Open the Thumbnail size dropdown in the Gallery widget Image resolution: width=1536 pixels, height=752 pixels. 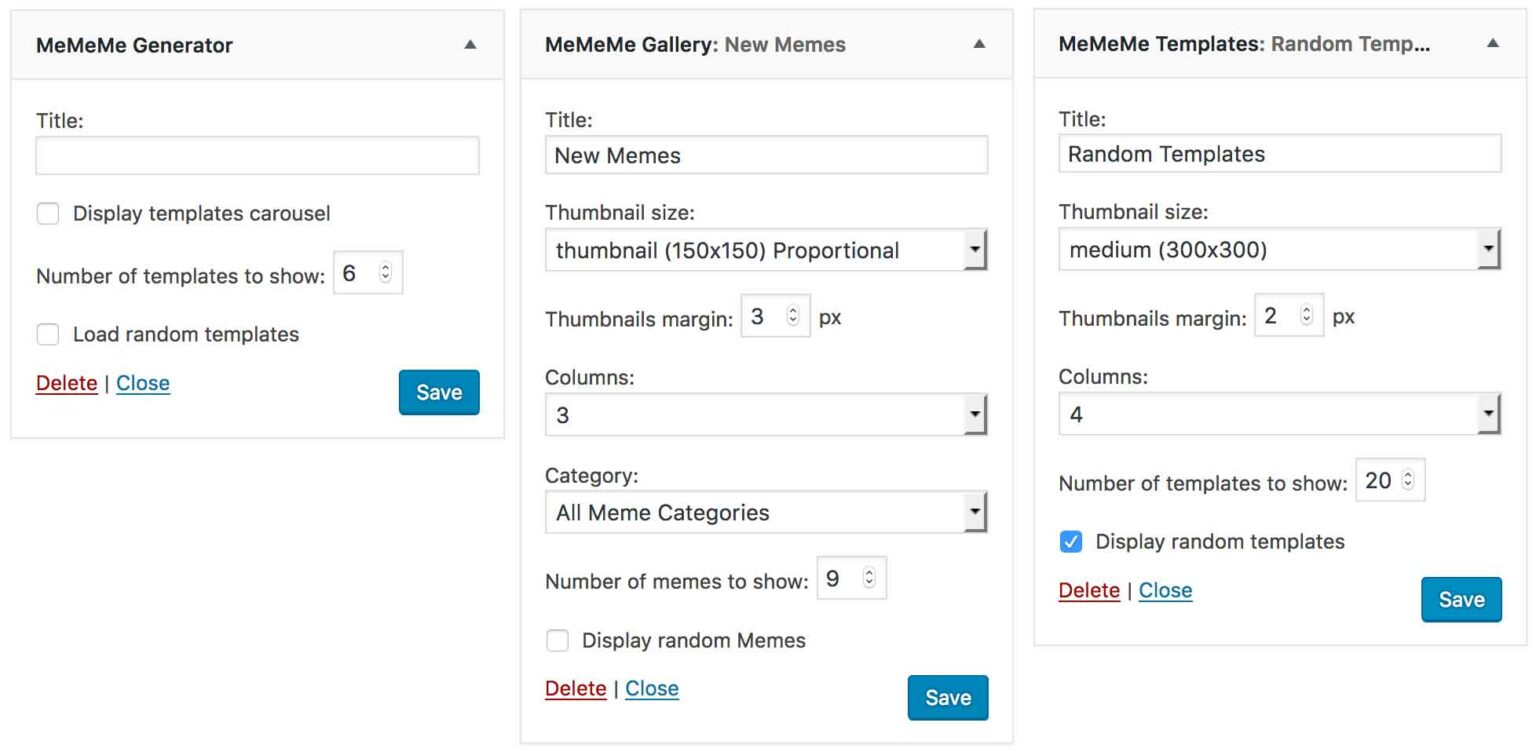(x=766, y=250)
